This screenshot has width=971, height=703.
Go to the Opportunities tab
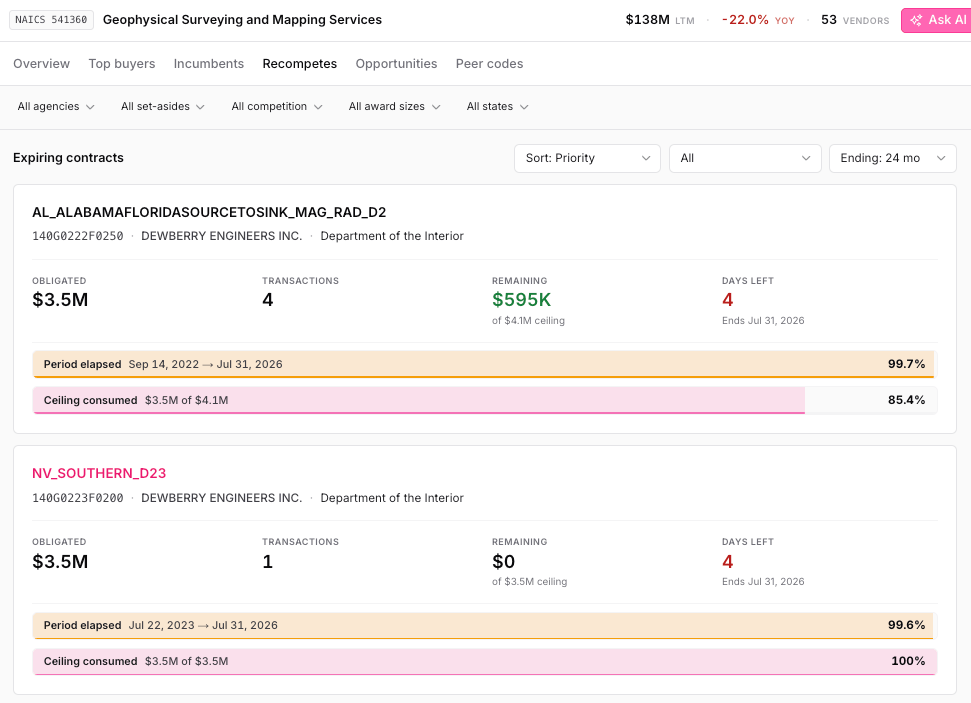click(396, 64)
